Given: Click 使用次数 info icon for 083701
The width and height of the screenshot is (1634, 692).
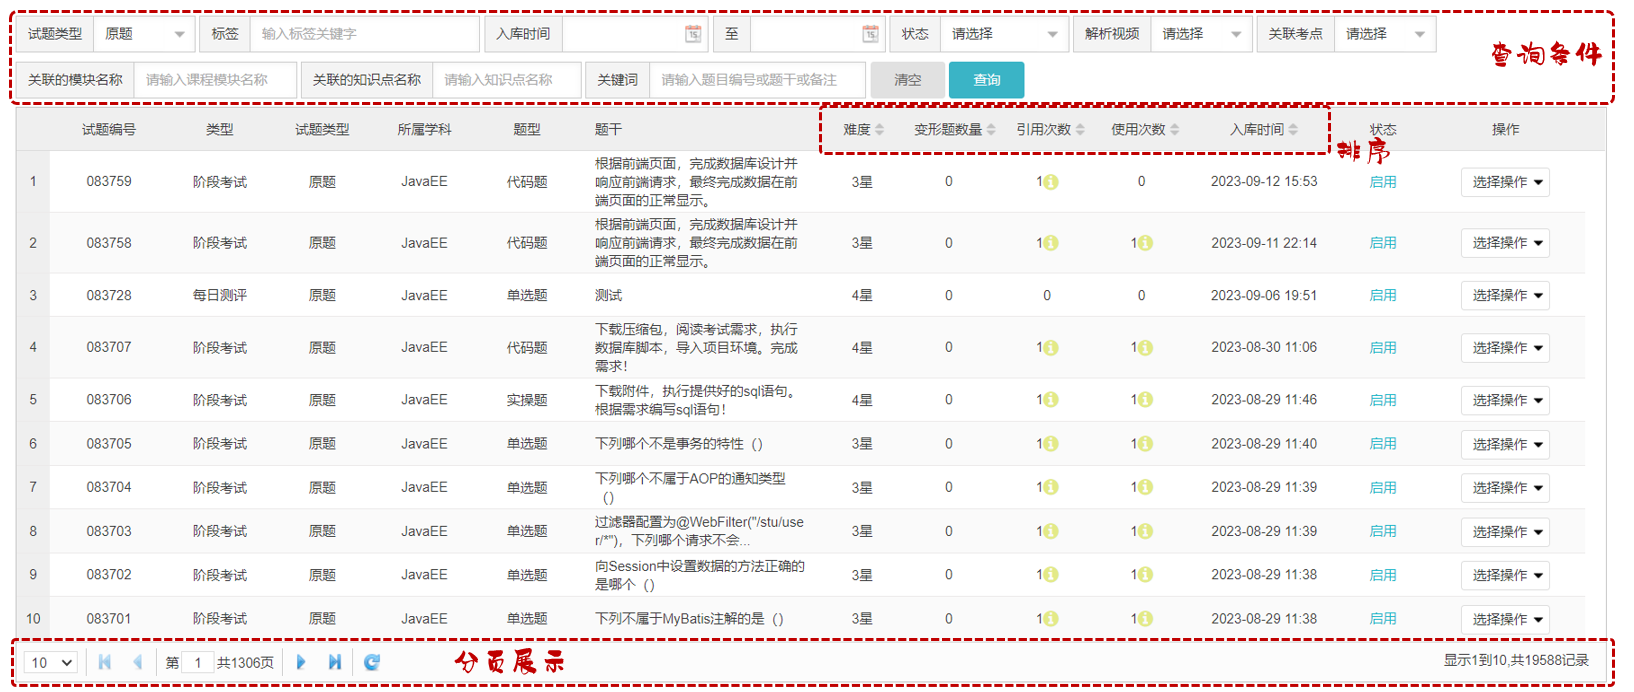Looking at the screenshot, I should (x=1145, y=619).
